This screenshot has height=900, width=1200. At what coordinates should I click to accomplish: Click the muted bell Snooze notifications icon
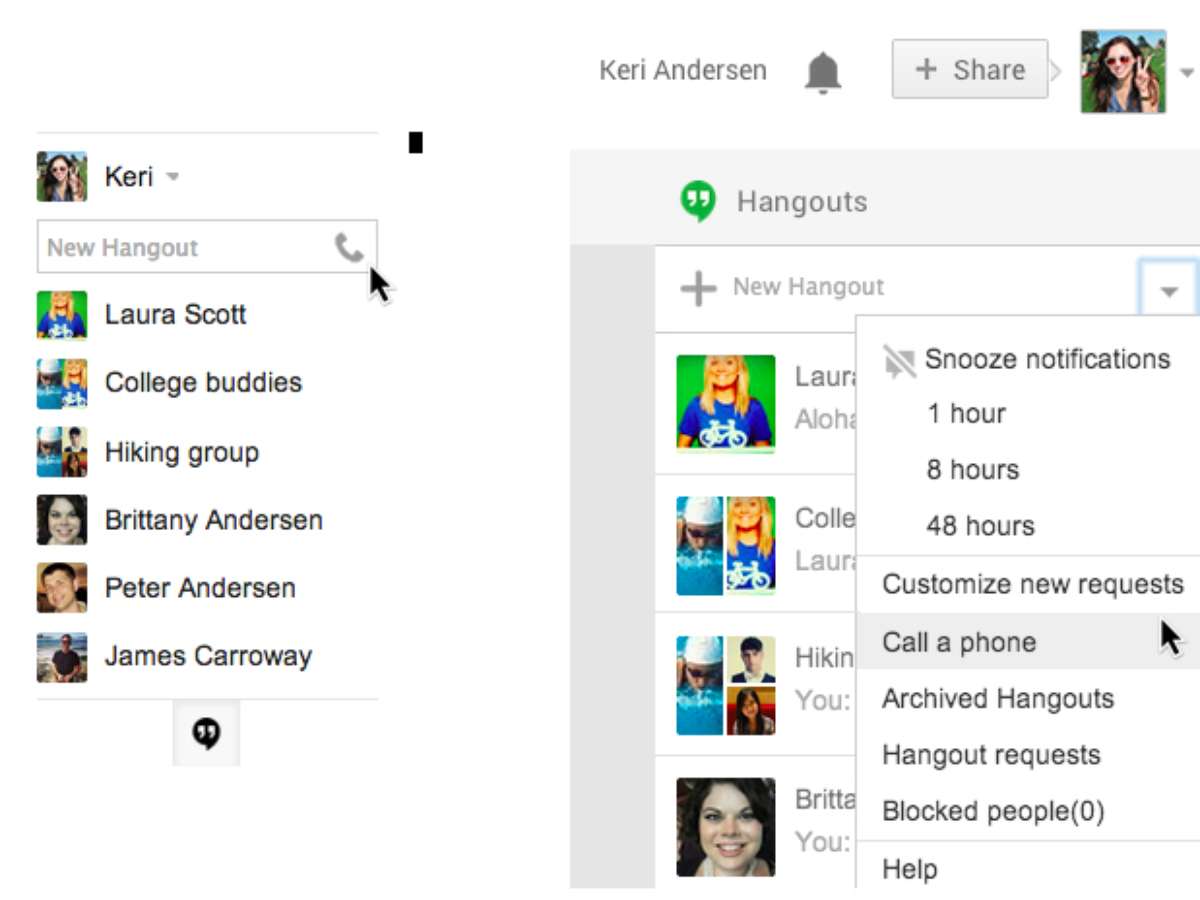coord(899,361)
